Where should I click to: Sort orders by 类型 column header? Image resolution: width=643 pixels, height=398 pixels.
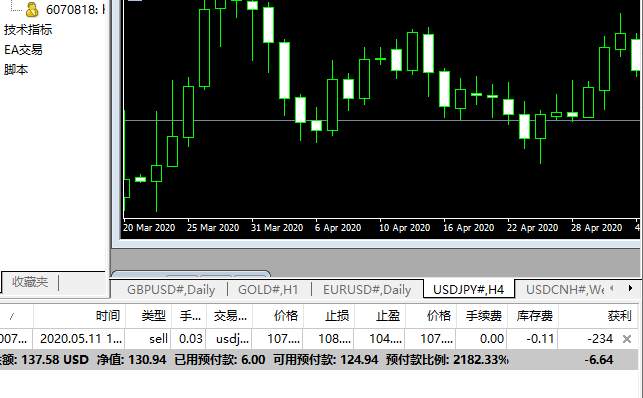click(153, 316)
